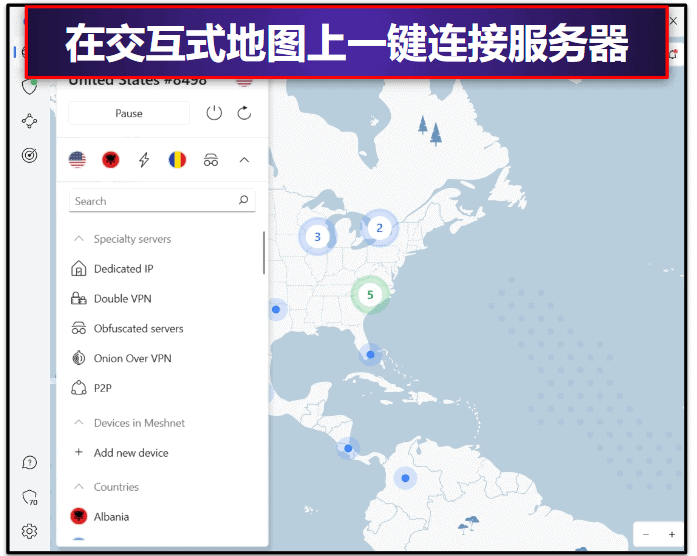Open settings gear icon
Image resolution: width=697 pixels, height=556 pixels.
(30, 531)
